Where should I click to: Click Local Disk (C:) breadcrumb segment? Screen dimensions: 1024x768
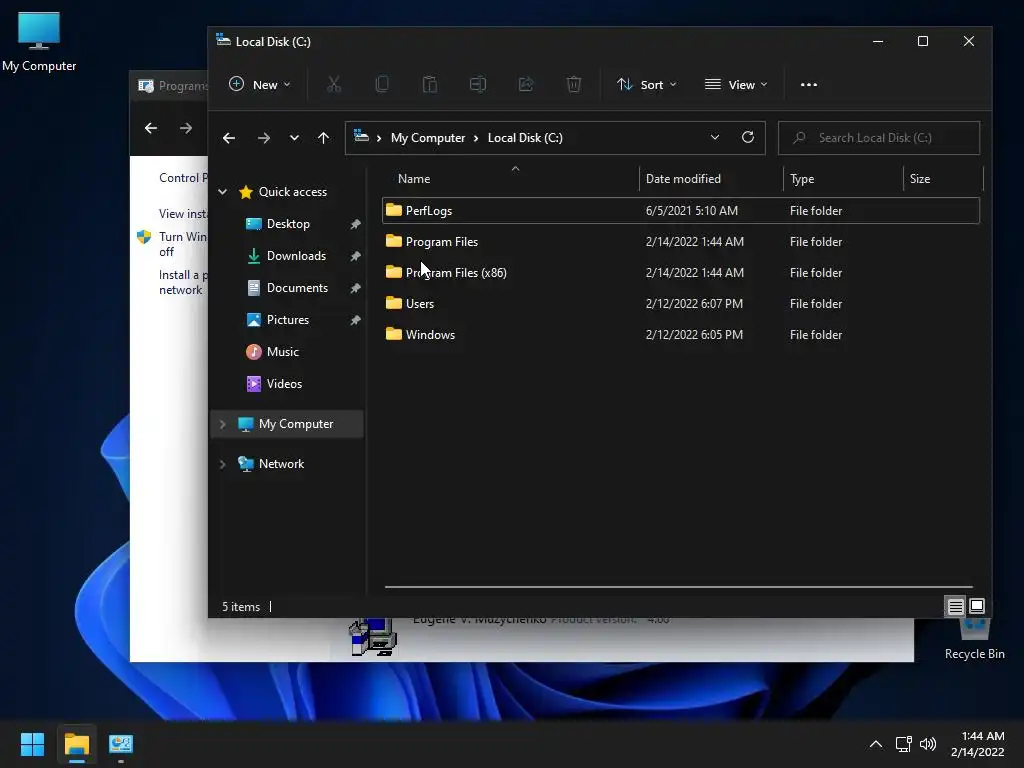pyautogui.click(x=525, y=138)
